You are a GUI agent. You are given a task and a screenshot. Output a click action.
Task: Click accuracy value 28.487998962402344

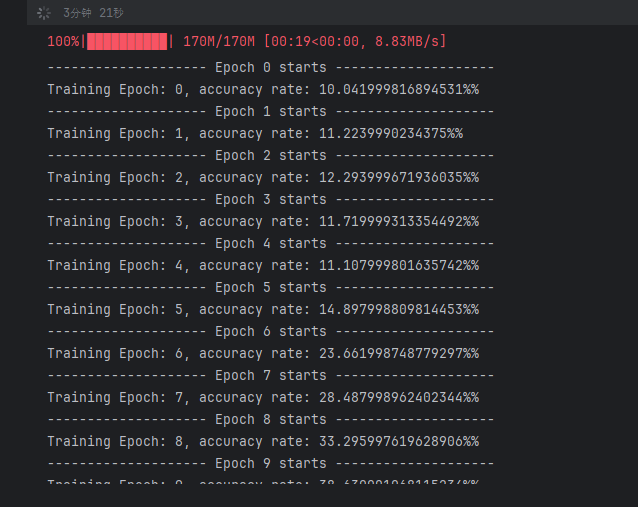[390, 397]
